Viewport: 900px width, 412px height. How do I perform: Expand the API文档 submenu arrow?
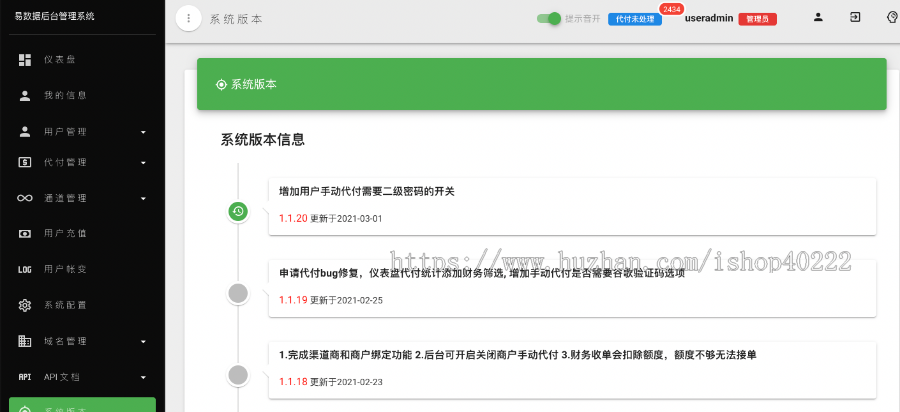click(x=143, y=377)
